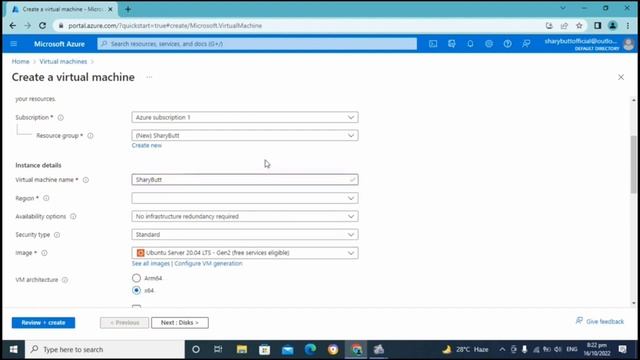This screenshot has height=360, width=640.
Task: Open the Azure portal hamburger menu
Action: pos(13,44)
